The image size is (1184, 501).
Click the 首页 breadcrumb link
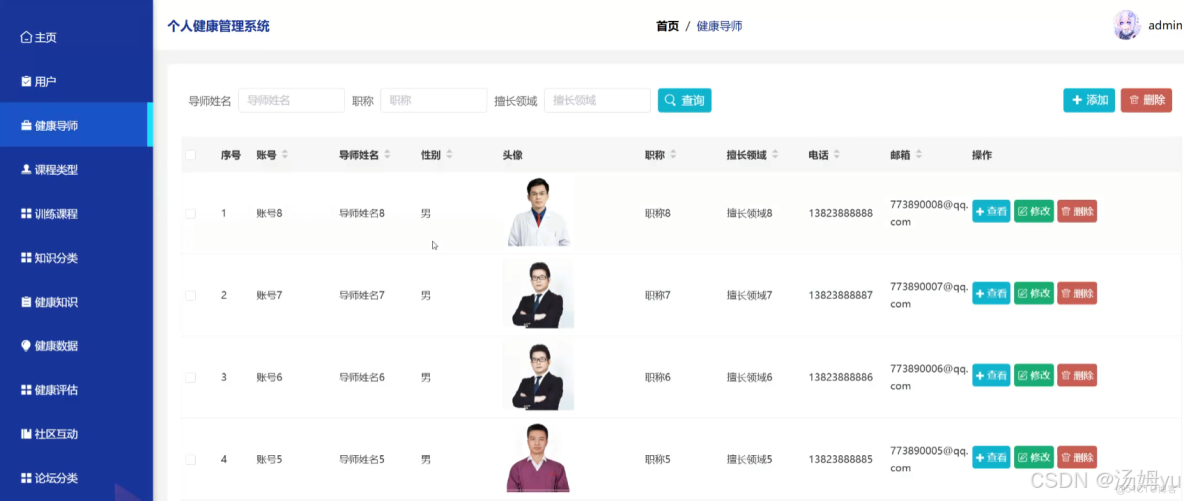tap(667, 26)
